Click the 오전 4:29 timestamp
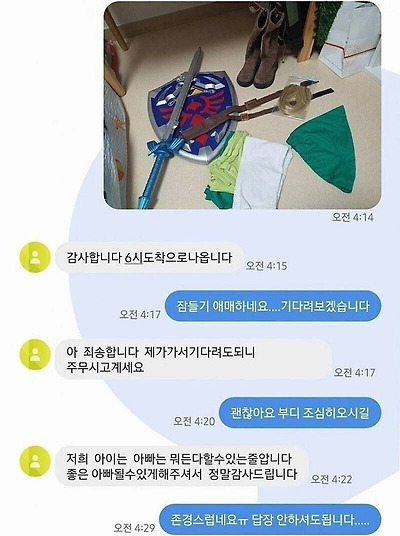The image size is (400, 536). pos(134,527)
